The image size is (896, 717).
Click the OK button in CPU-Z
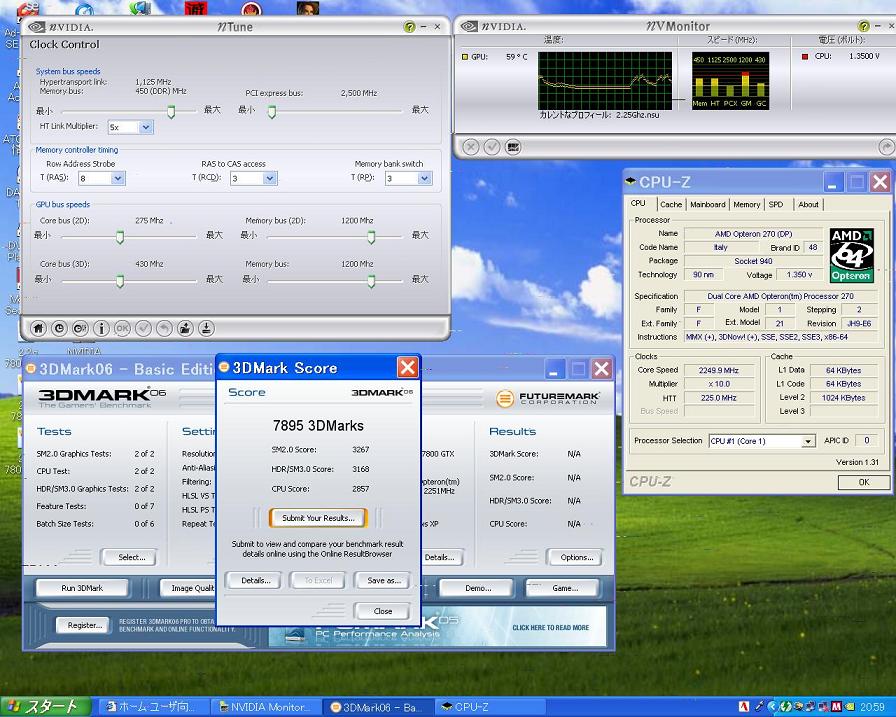863,482
